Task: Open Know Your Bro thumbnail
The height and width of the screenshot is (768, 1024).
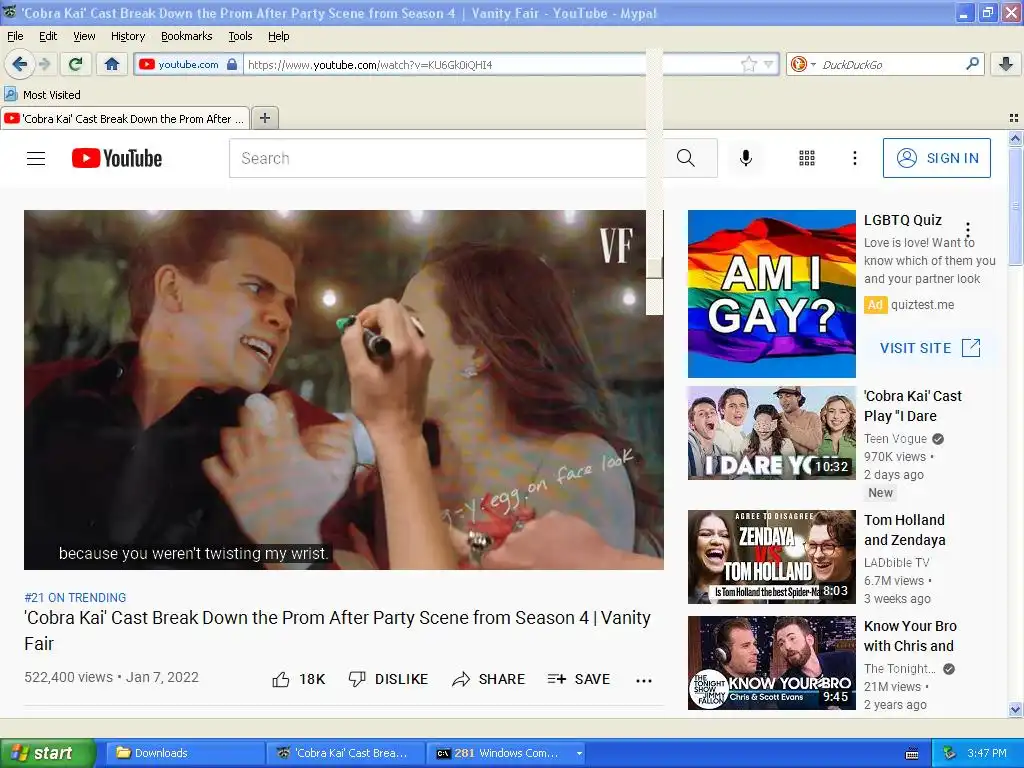Action: 771,662
